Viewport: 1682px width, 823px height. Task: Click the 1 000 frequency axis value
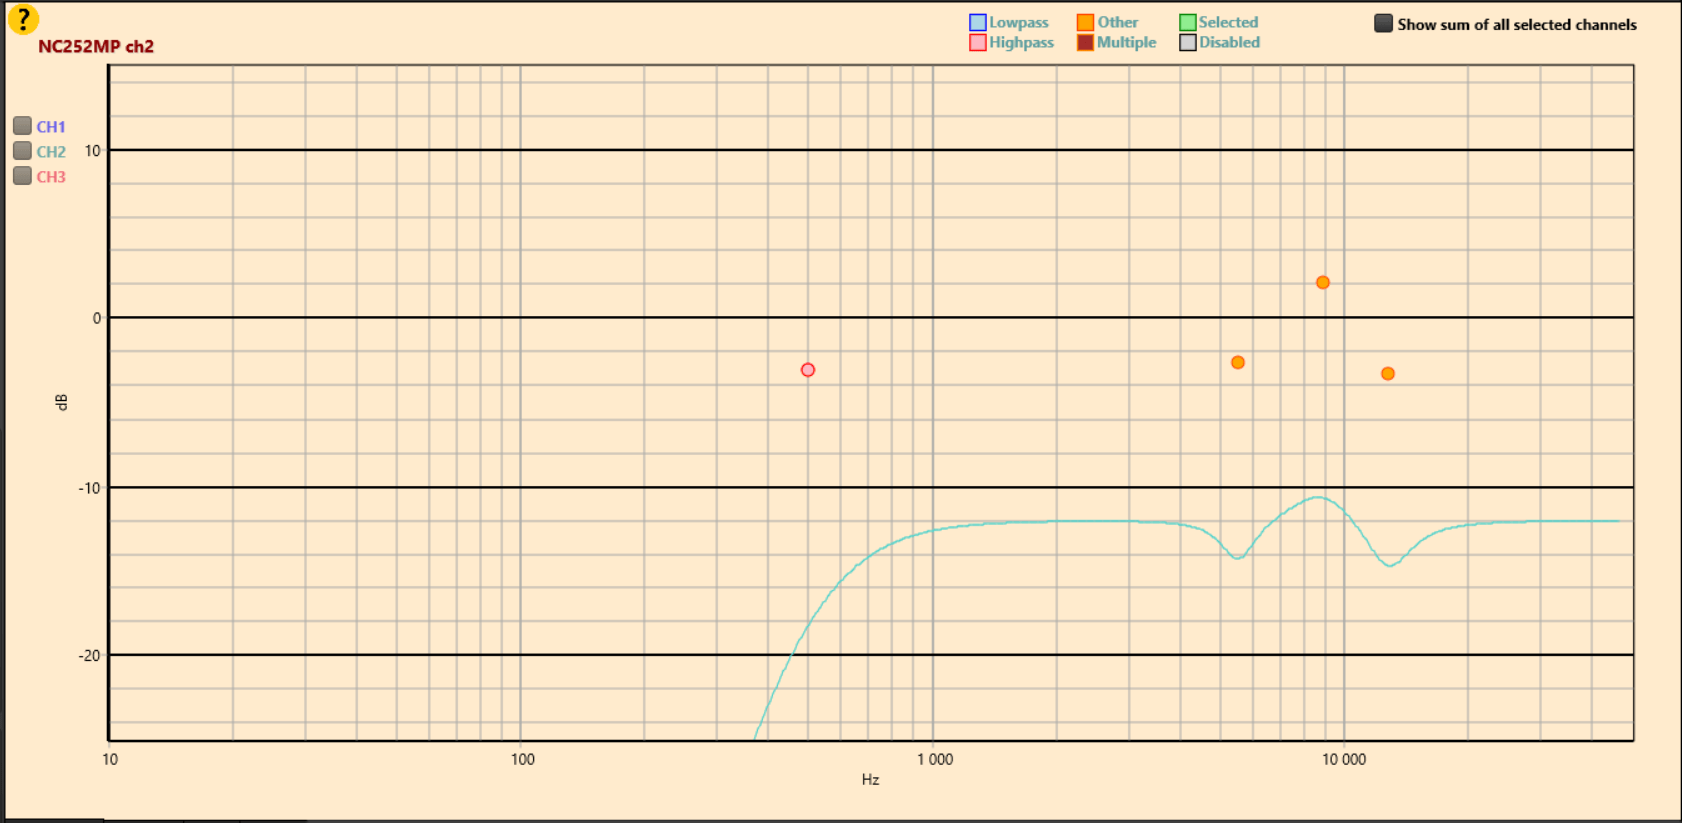click(935, 759)
